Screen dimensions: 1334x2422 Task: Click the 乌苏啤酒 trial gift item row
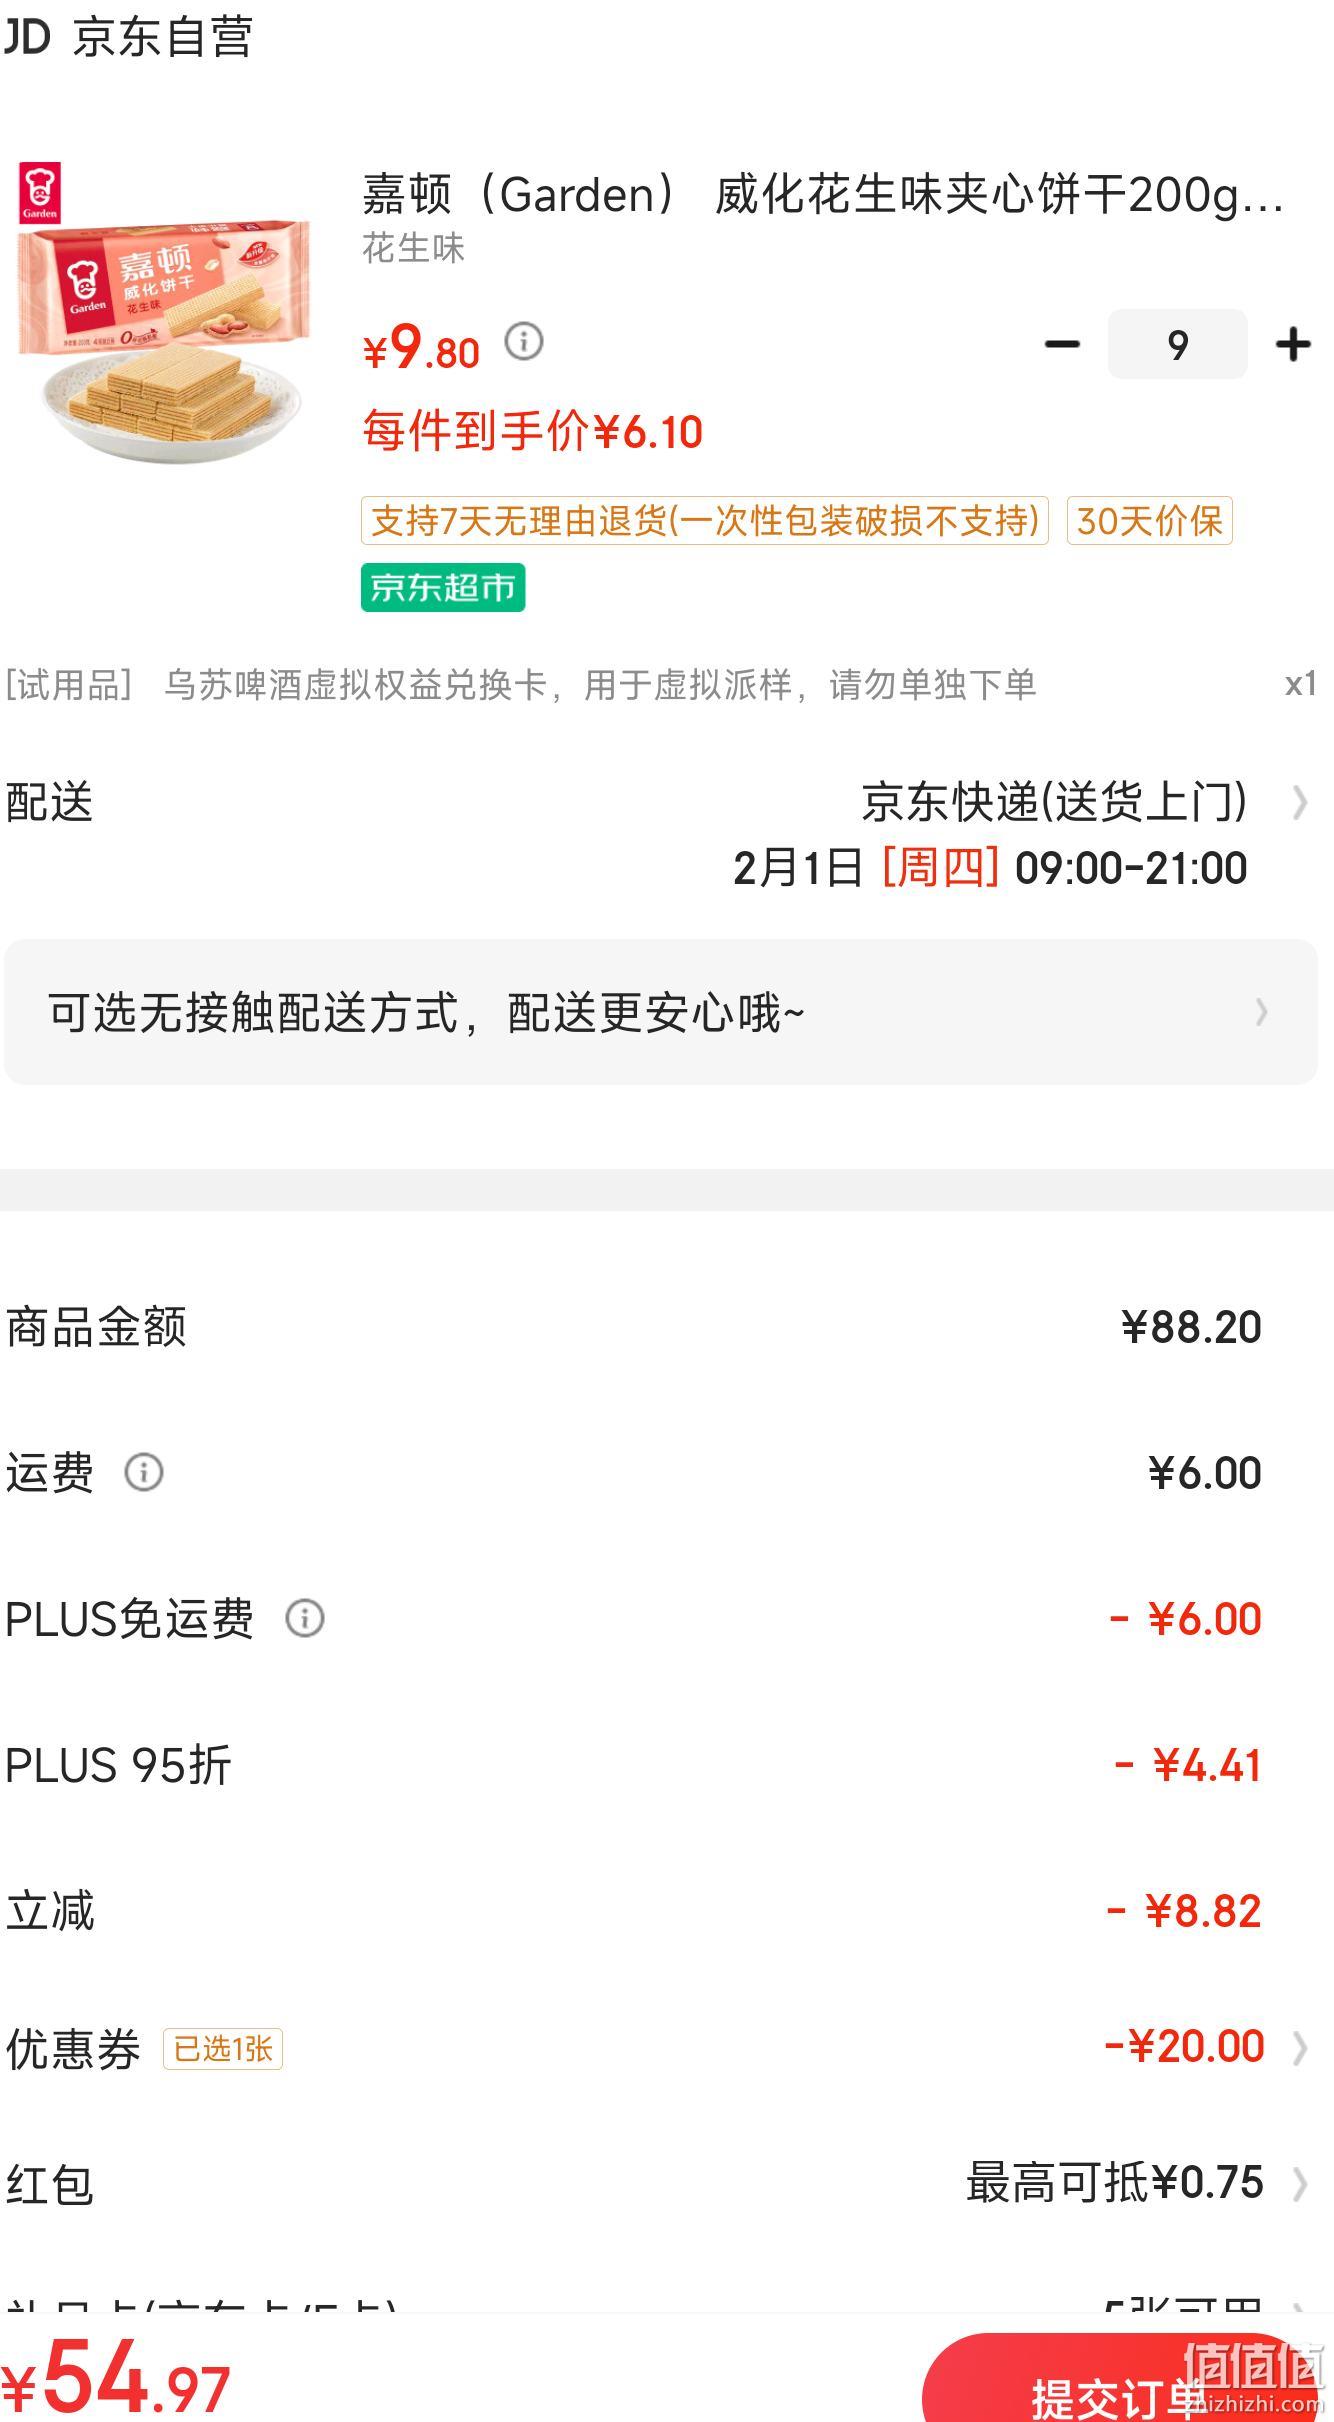point(660,685)
